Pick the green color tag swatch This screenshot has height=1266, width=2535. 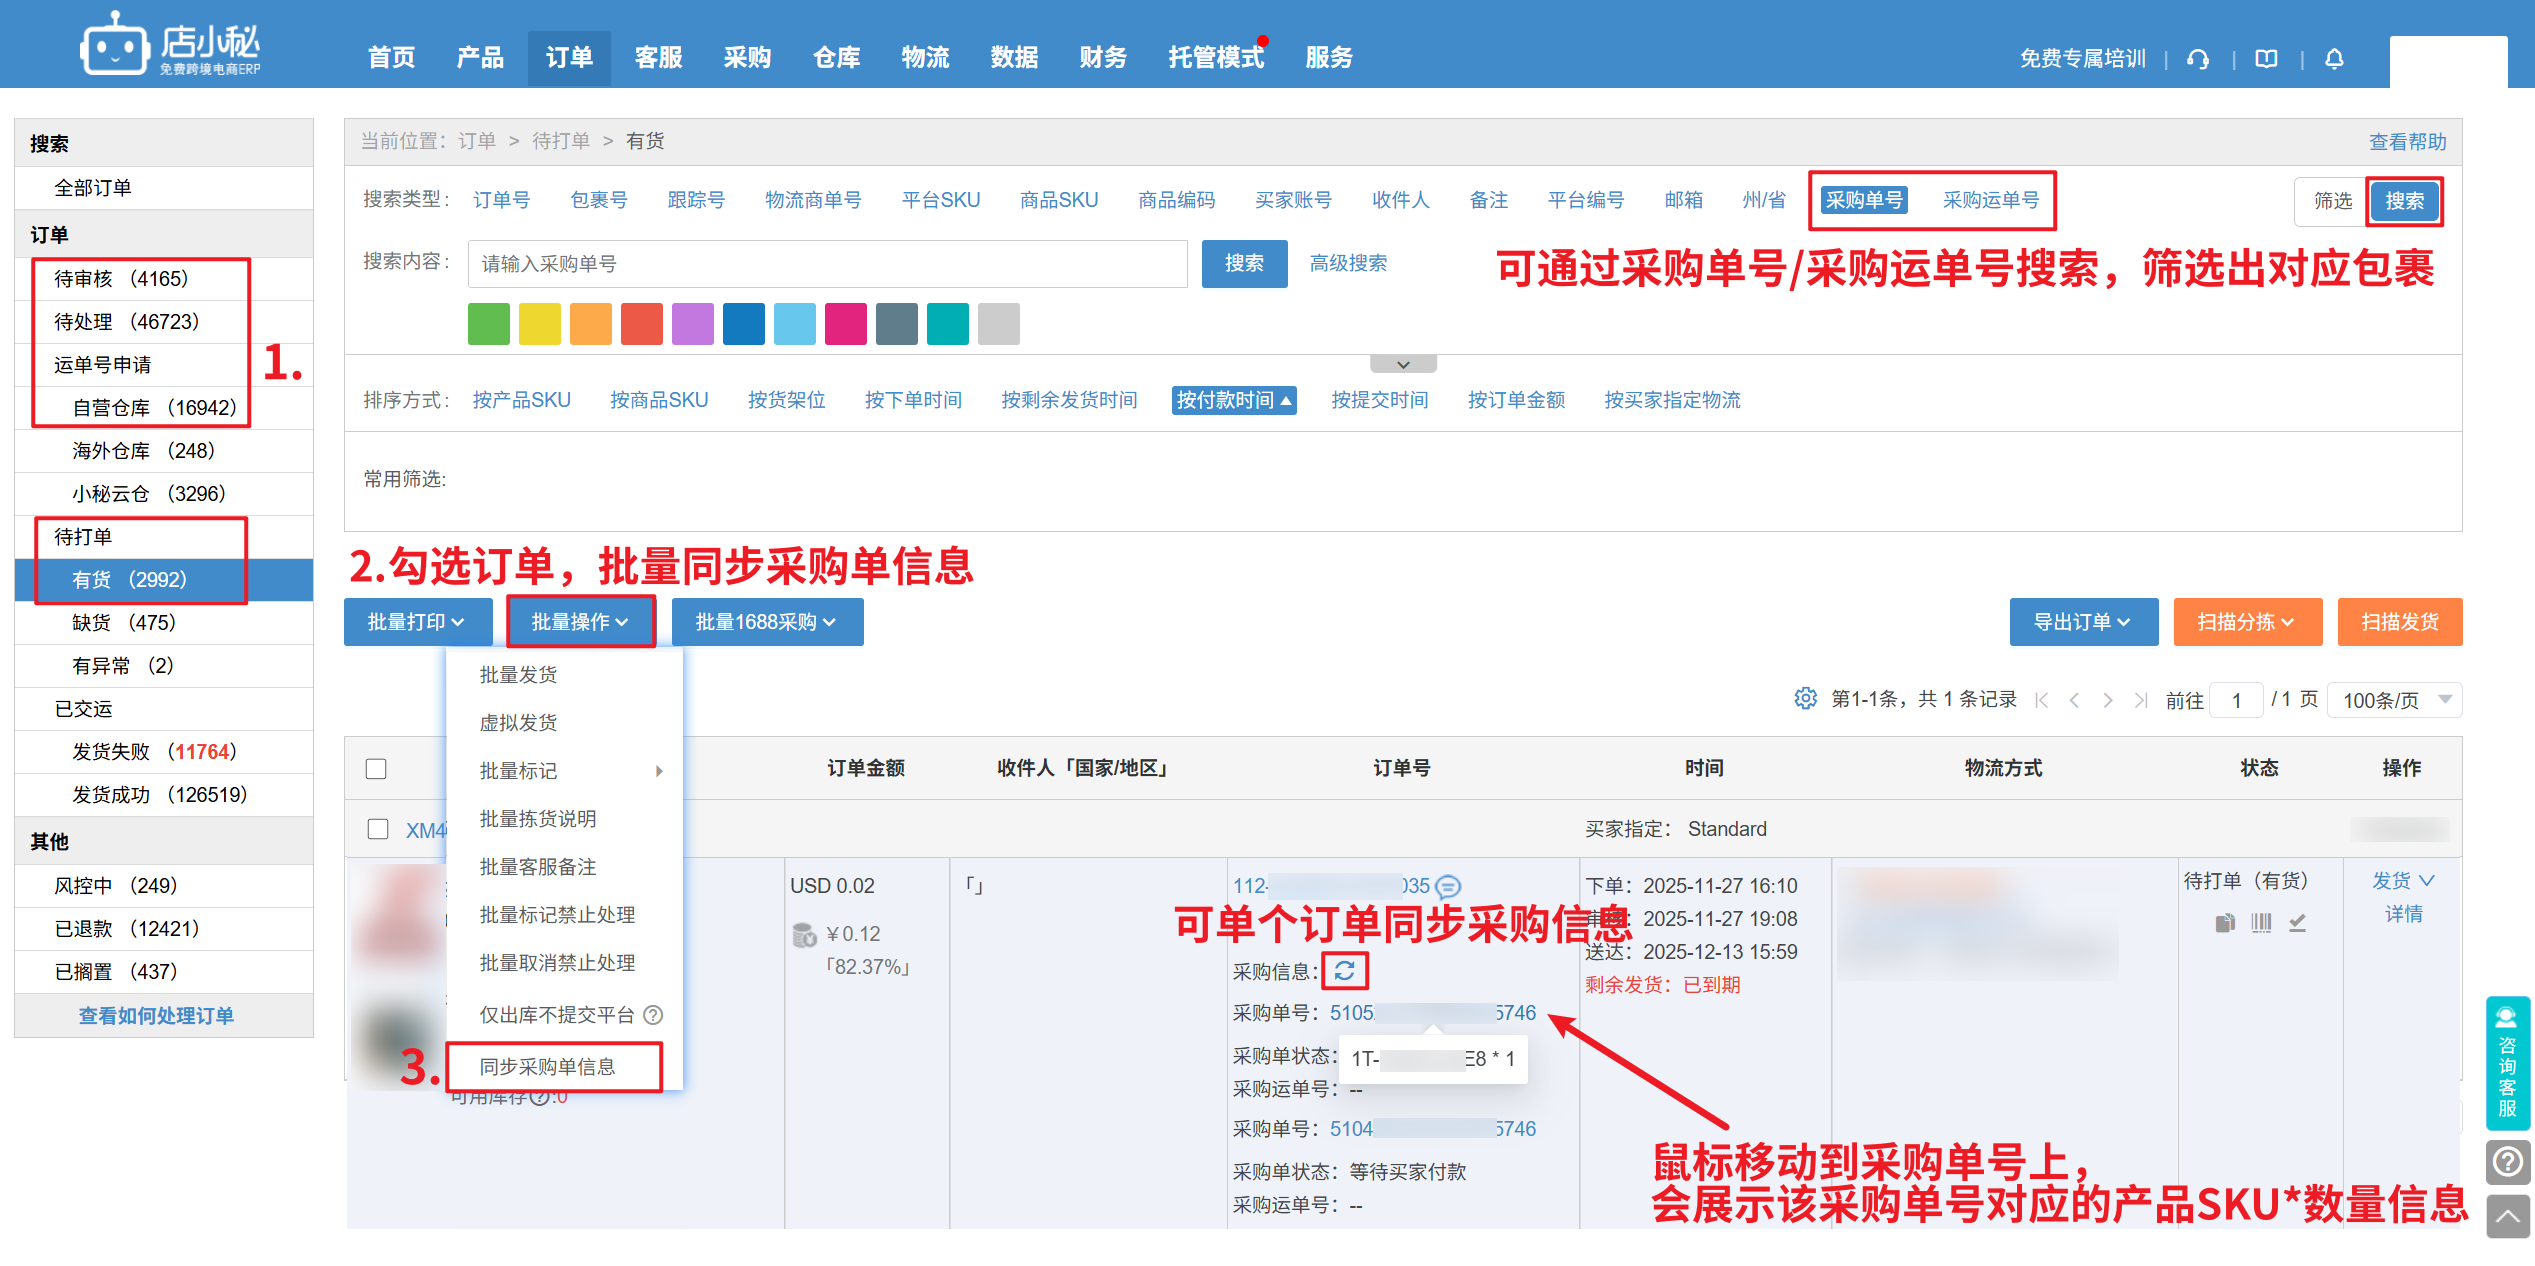489,324
